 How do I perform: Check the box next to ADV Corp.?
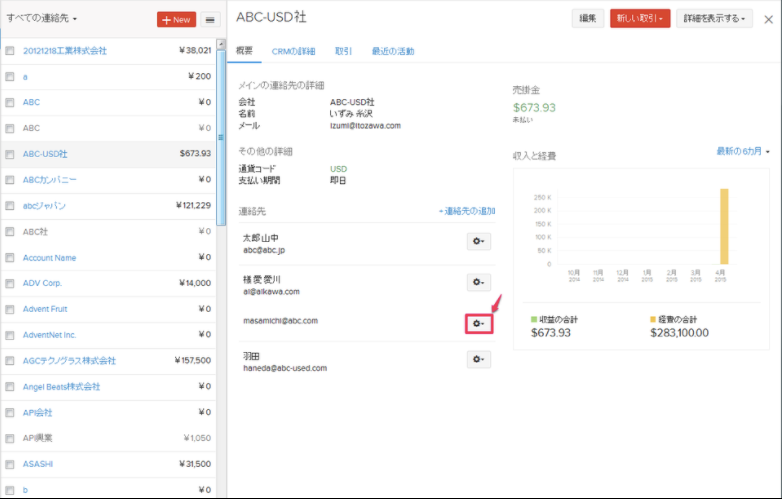(x=10, y=283)
